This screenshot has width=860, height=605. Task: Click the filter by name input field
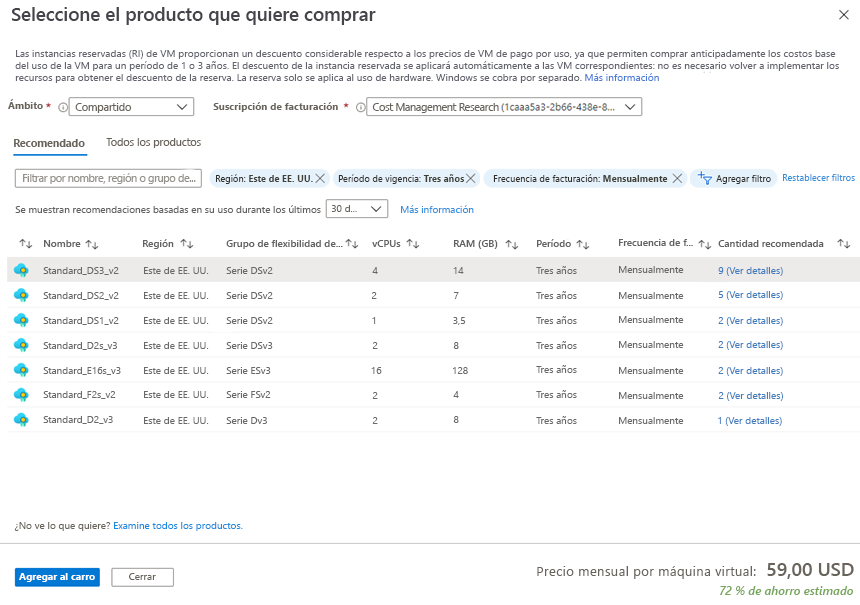point(108,178)
